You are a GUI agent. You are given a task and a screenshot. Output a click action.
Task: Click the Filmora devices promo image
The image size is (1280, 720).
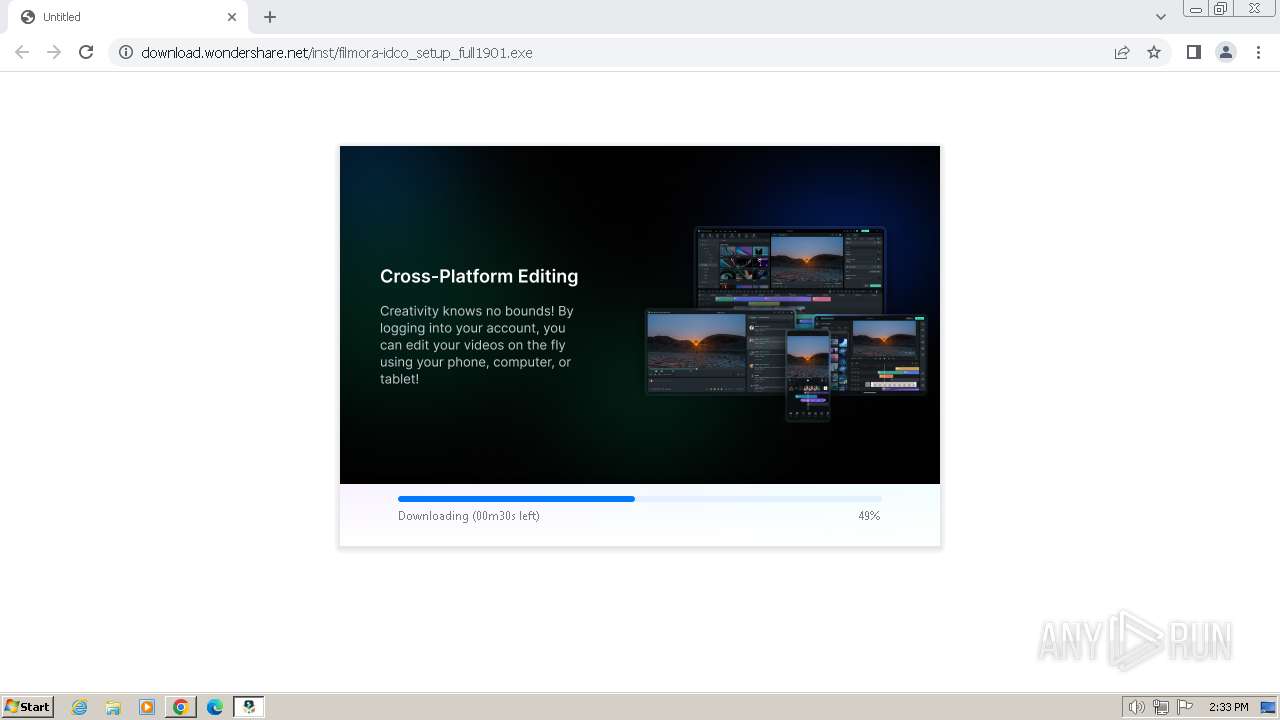786,323
